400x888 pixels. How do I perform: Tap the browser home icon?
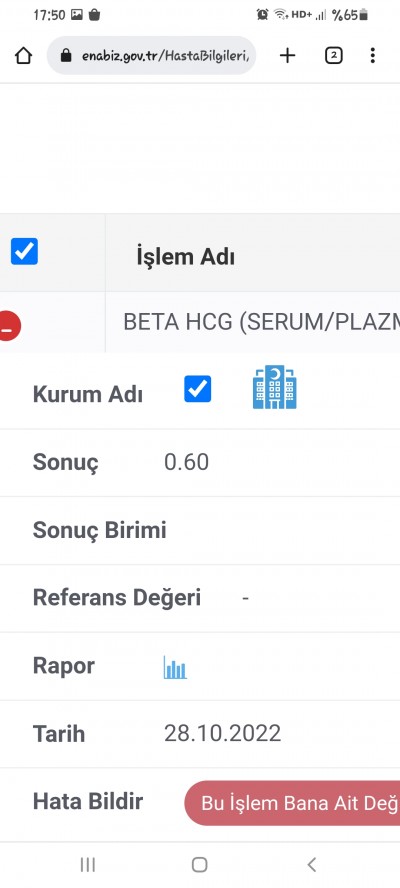tap(23, 56)
